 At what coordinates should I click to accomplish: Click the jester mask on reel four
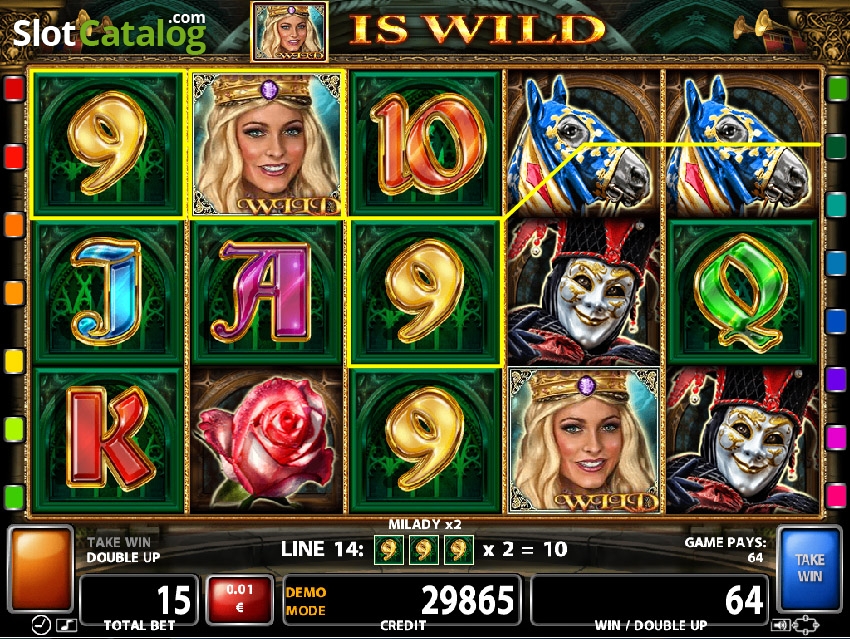point(583,292)
